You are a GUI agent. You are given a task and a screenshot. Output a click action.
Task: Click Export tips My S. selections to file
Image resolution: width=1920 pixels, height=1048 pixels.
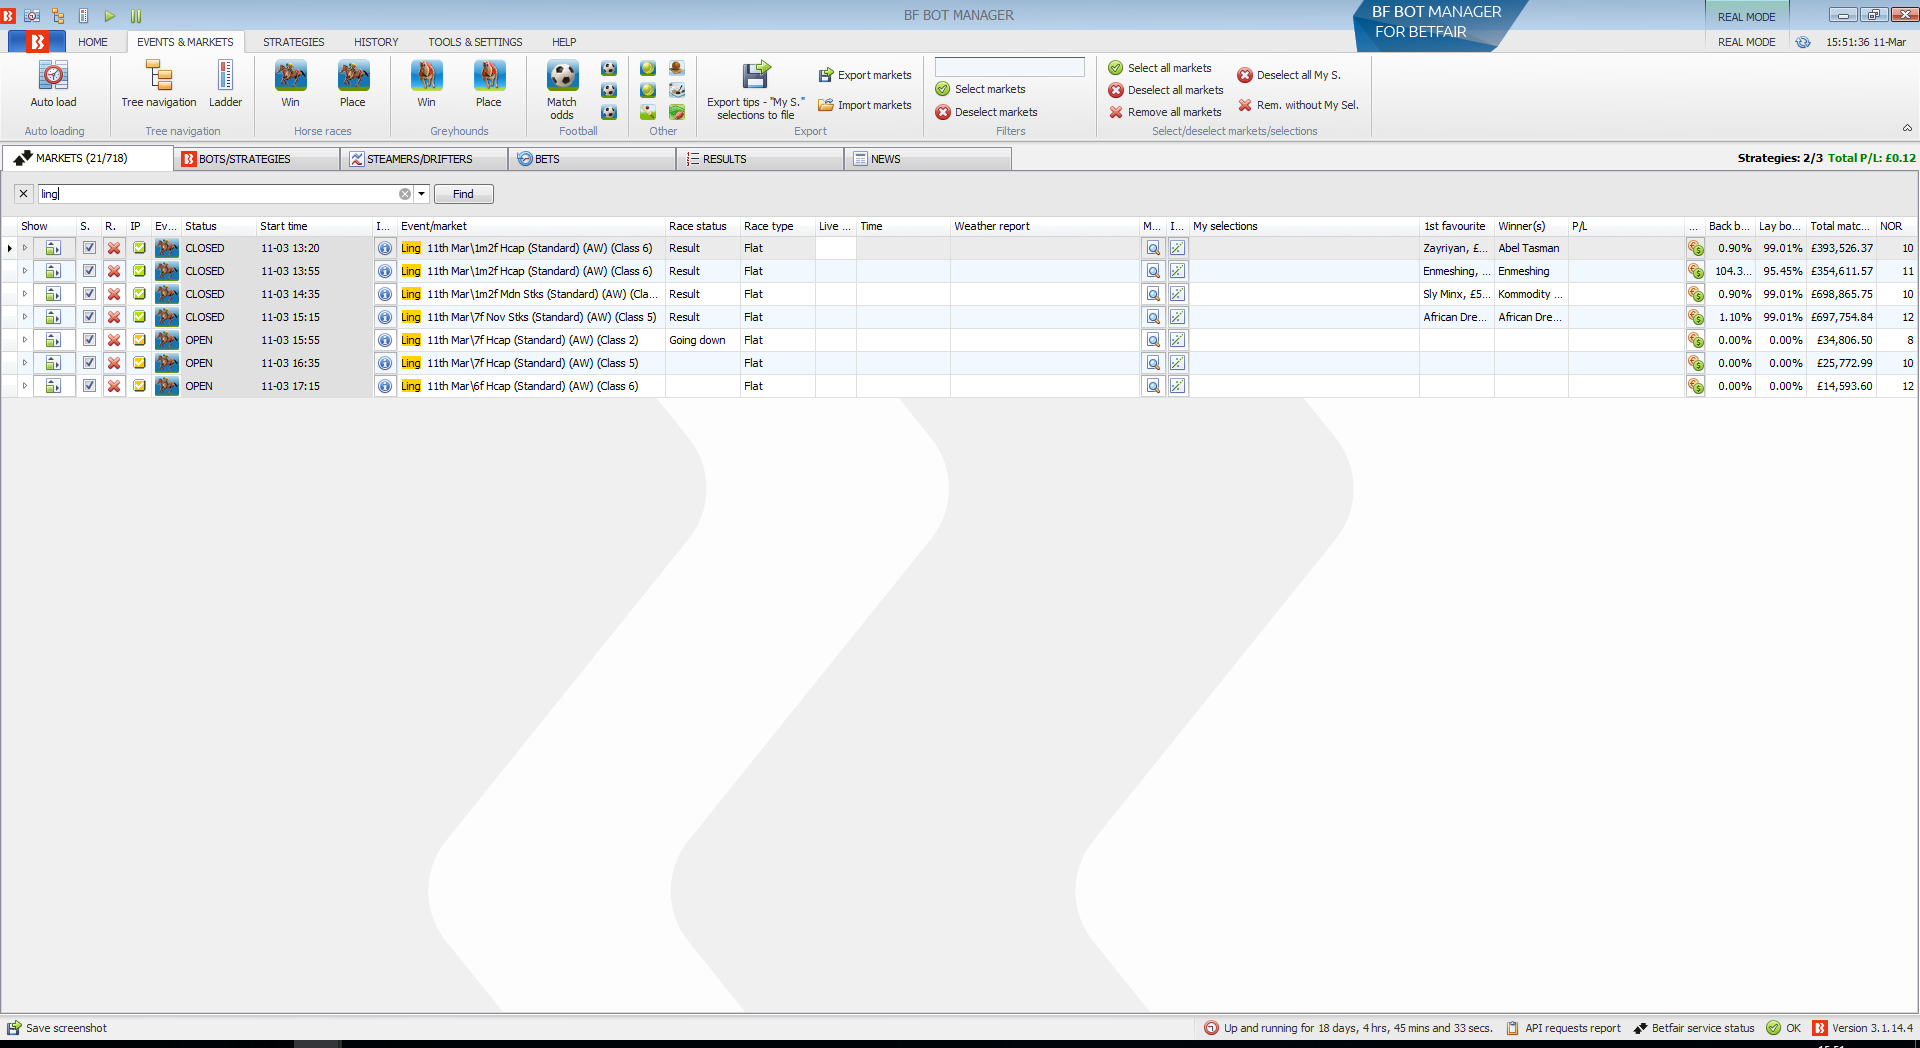coord(756,90)
